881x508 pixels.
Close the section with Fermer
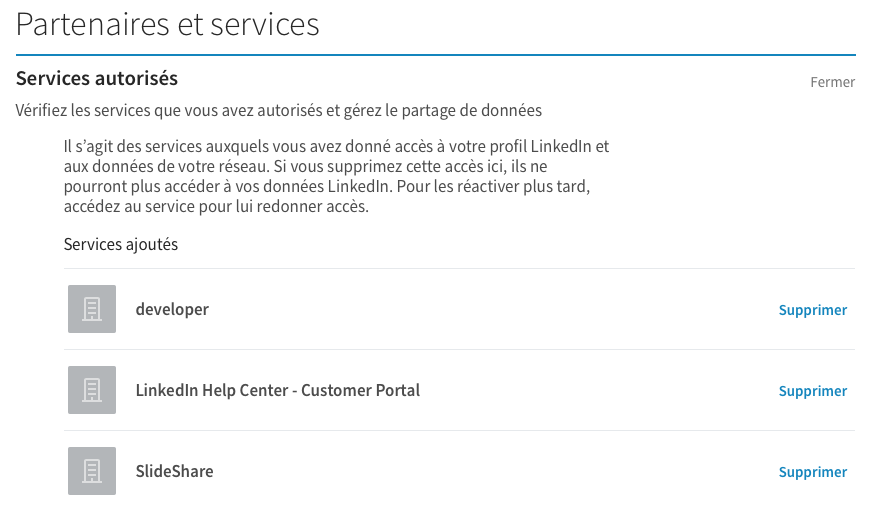(832, 82)
